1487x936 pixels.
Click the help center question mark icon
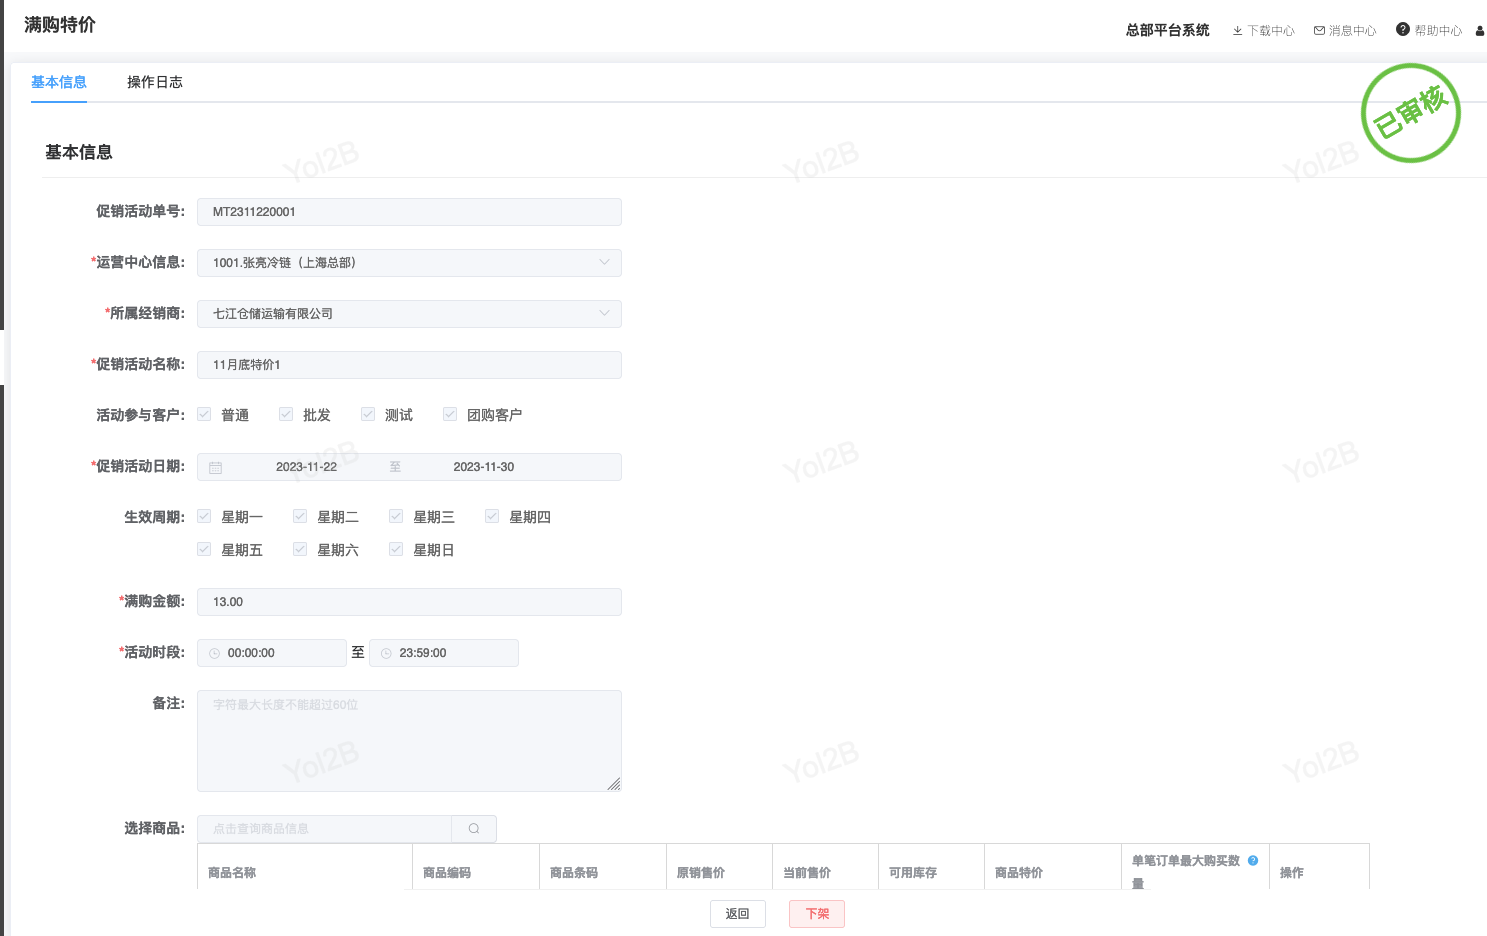(1403, 30)
